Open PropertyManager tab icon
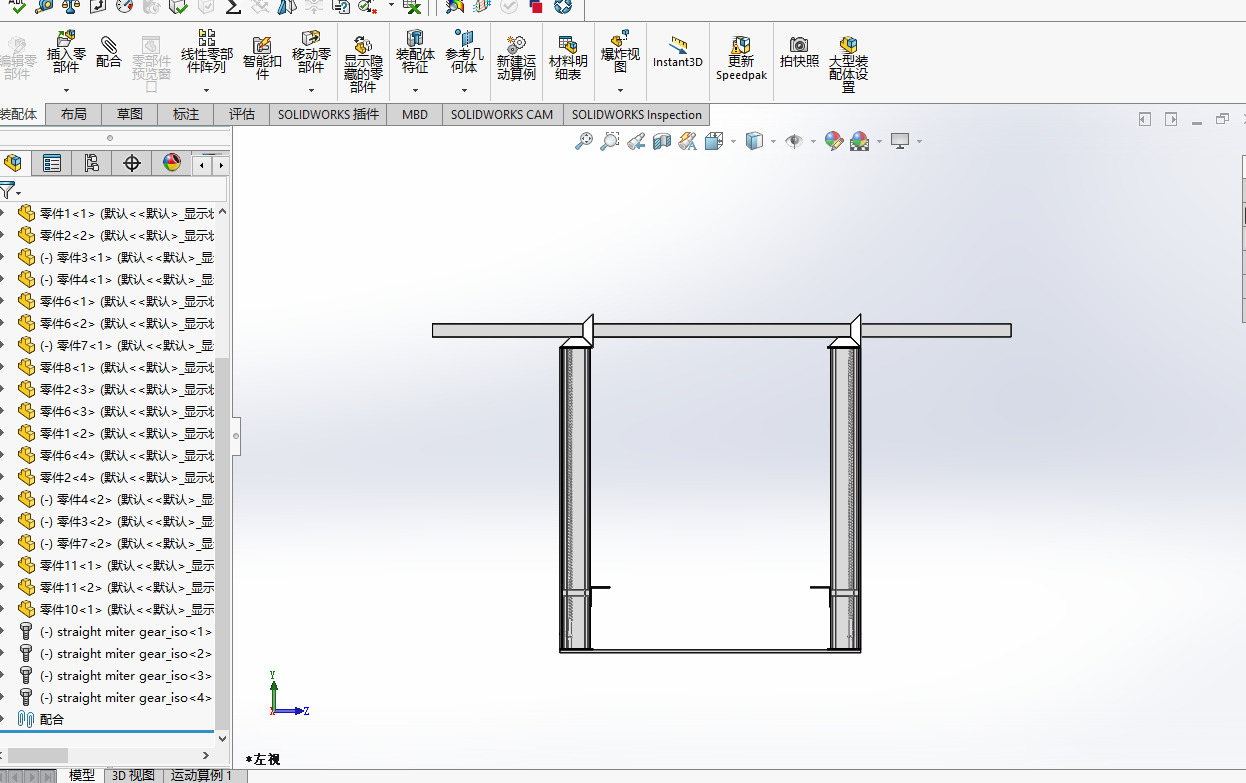Viewport: 1246px width, 783px height. coord(52,163)
